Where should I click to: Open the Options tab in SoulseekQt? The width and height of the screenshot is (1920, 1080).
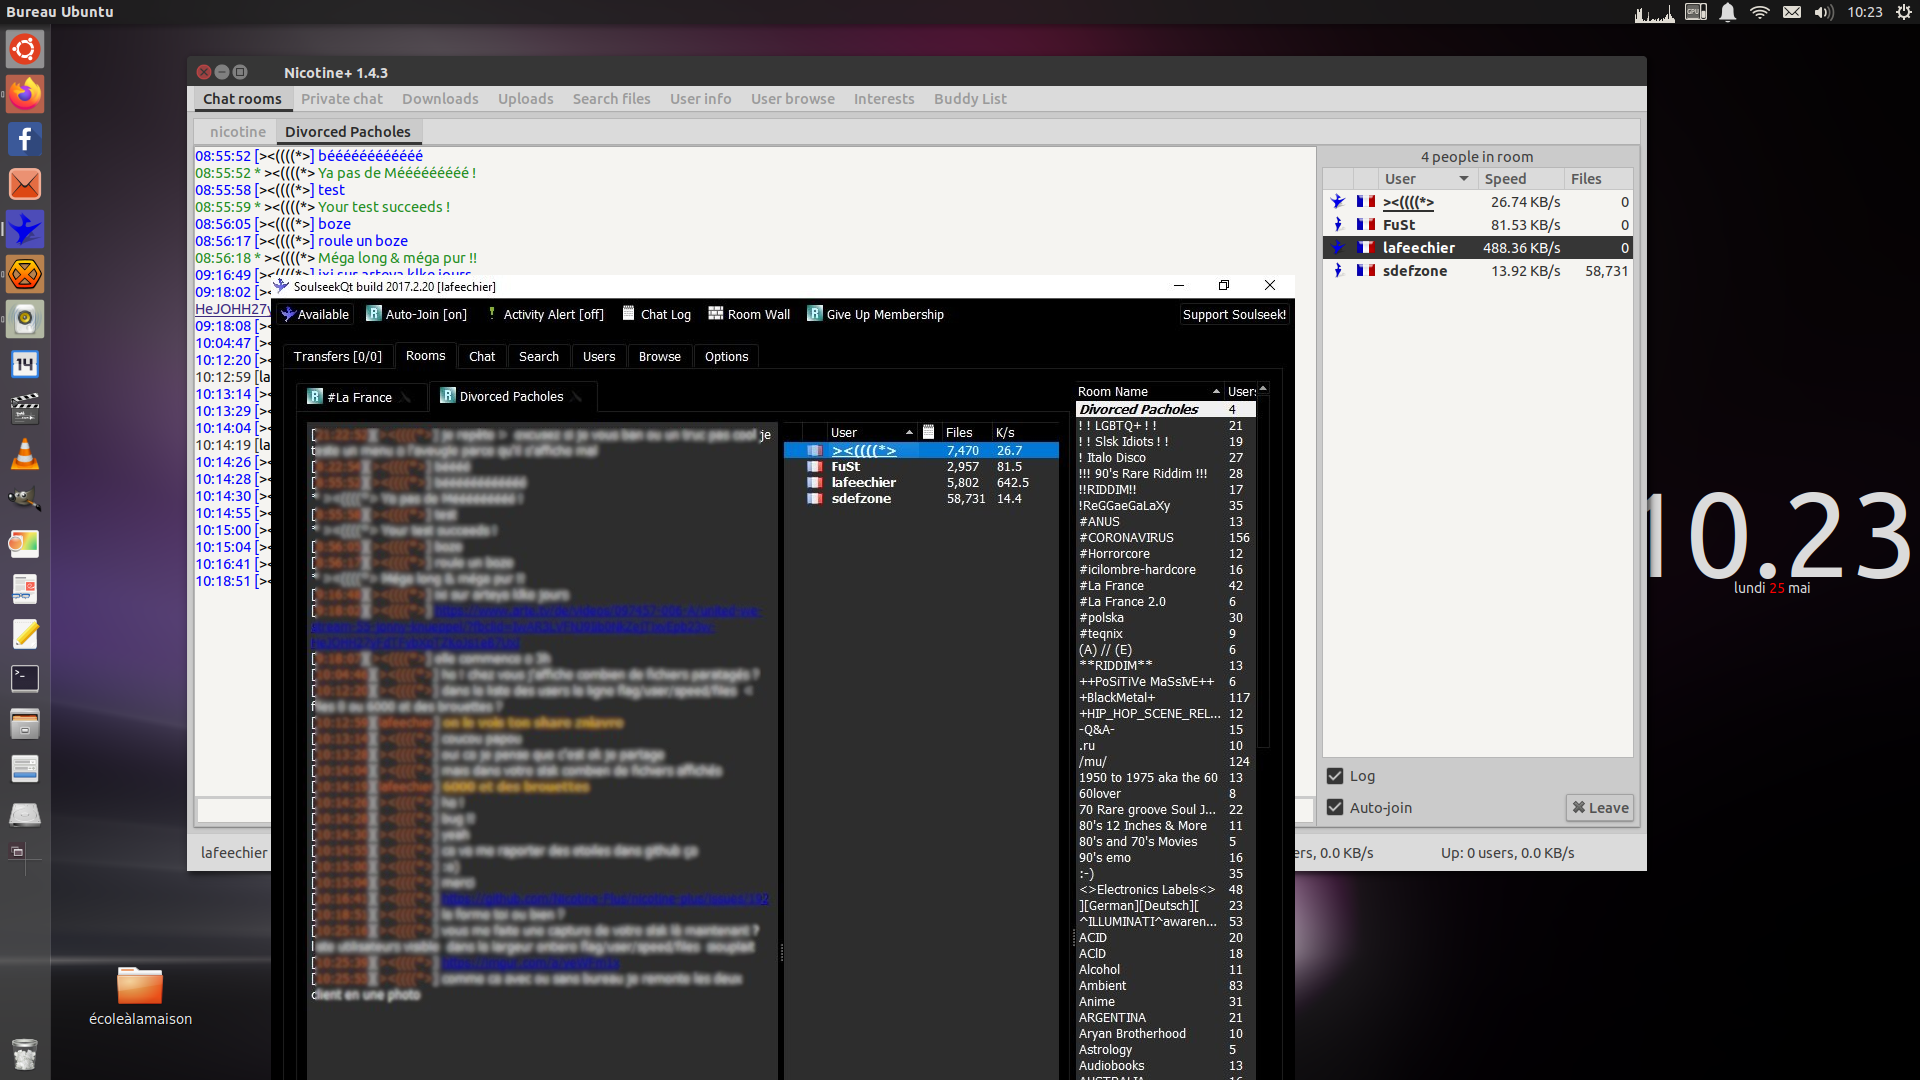[x=726, y=356]
